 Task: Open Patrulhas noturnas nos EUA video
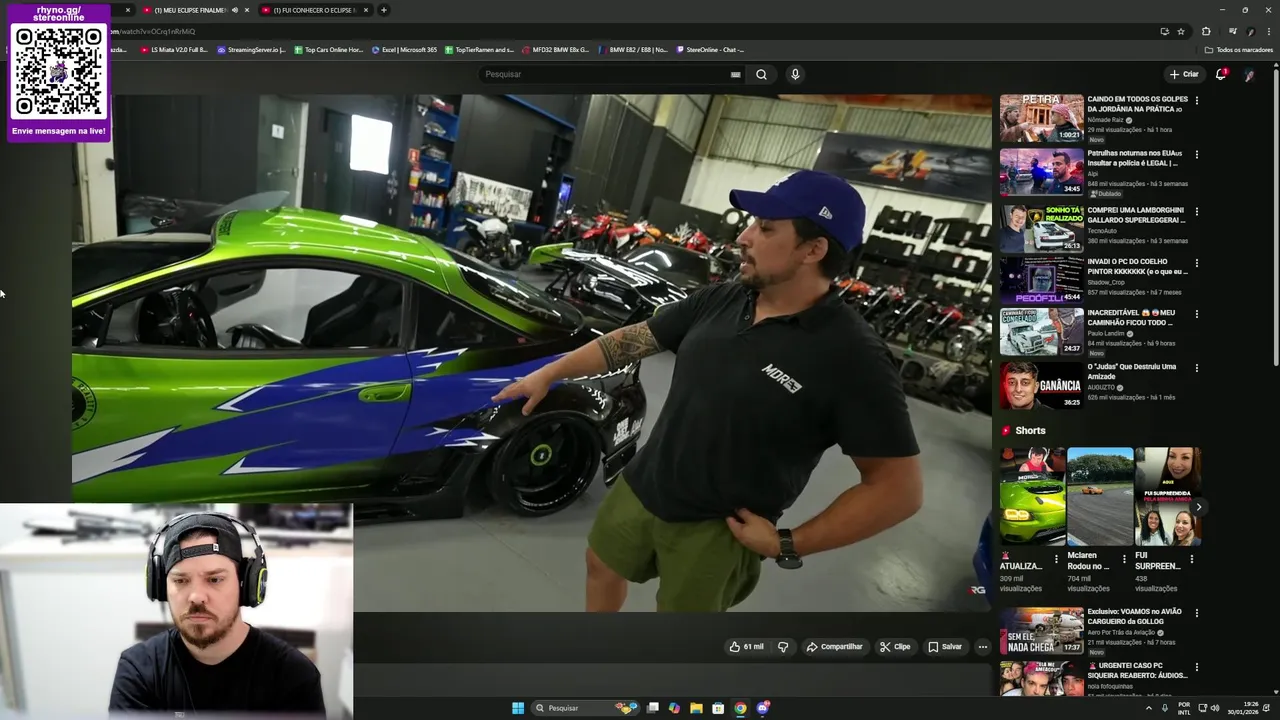tap(1041, 172)
